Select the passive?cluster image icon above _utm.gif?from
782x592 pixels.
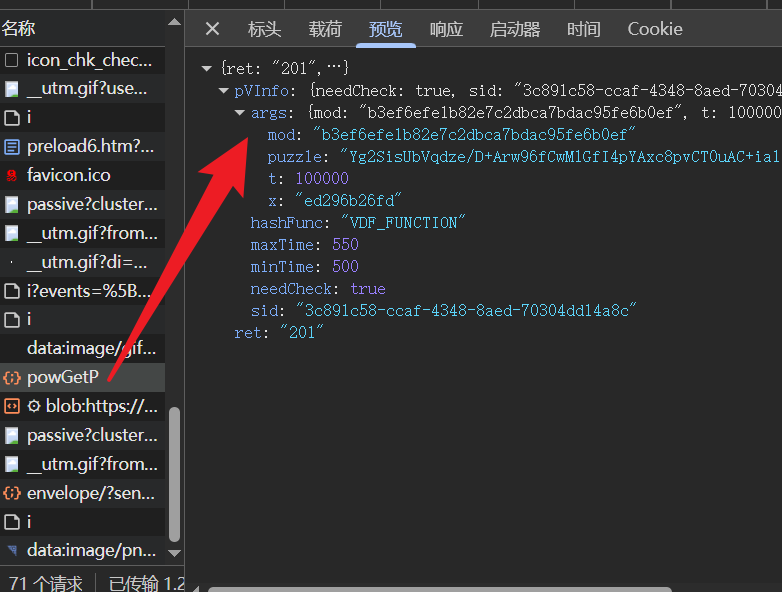point(11,204)
